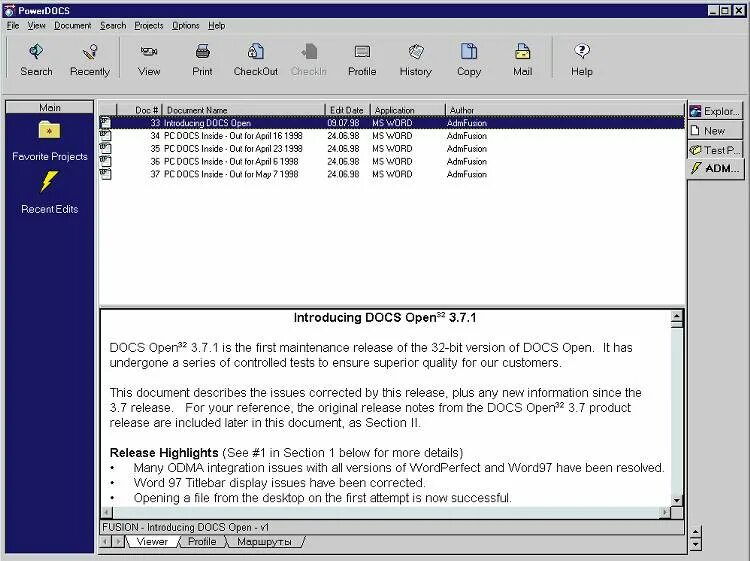Switch to the Маршруты tab
The height and width of the screenshot is (561, 750).
coord(264,542)
